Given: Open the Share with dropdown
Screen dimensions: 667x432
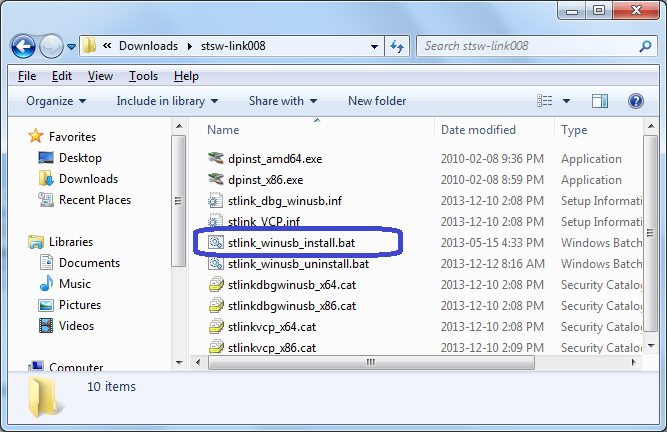Looking at the screenshot, I should pyautogui.click(x=283, y=101).
